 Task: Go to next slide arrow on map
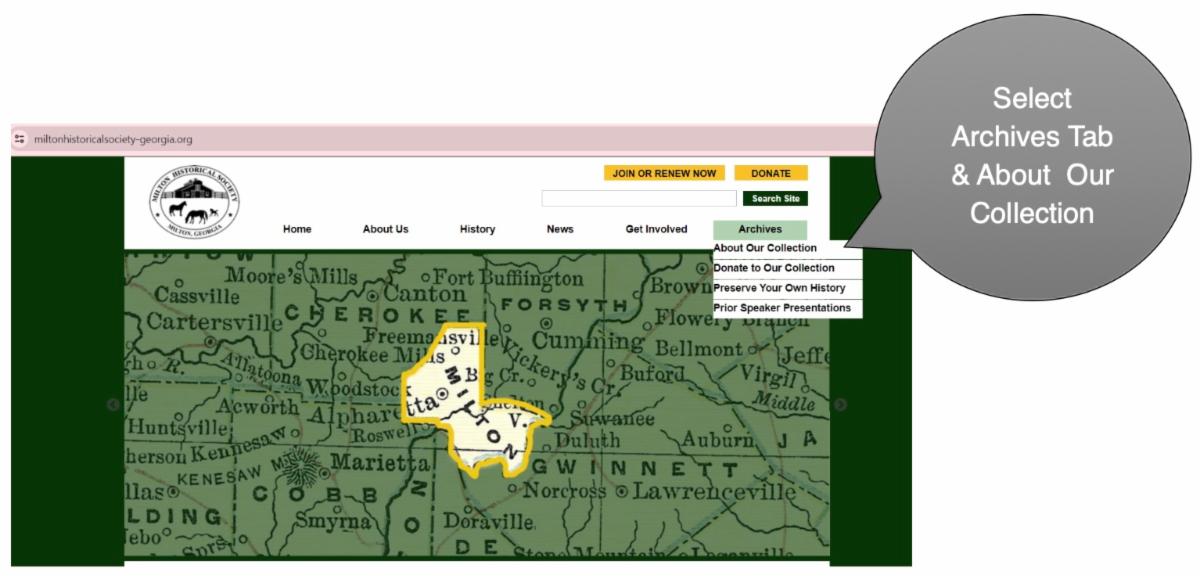click(840, 405)
